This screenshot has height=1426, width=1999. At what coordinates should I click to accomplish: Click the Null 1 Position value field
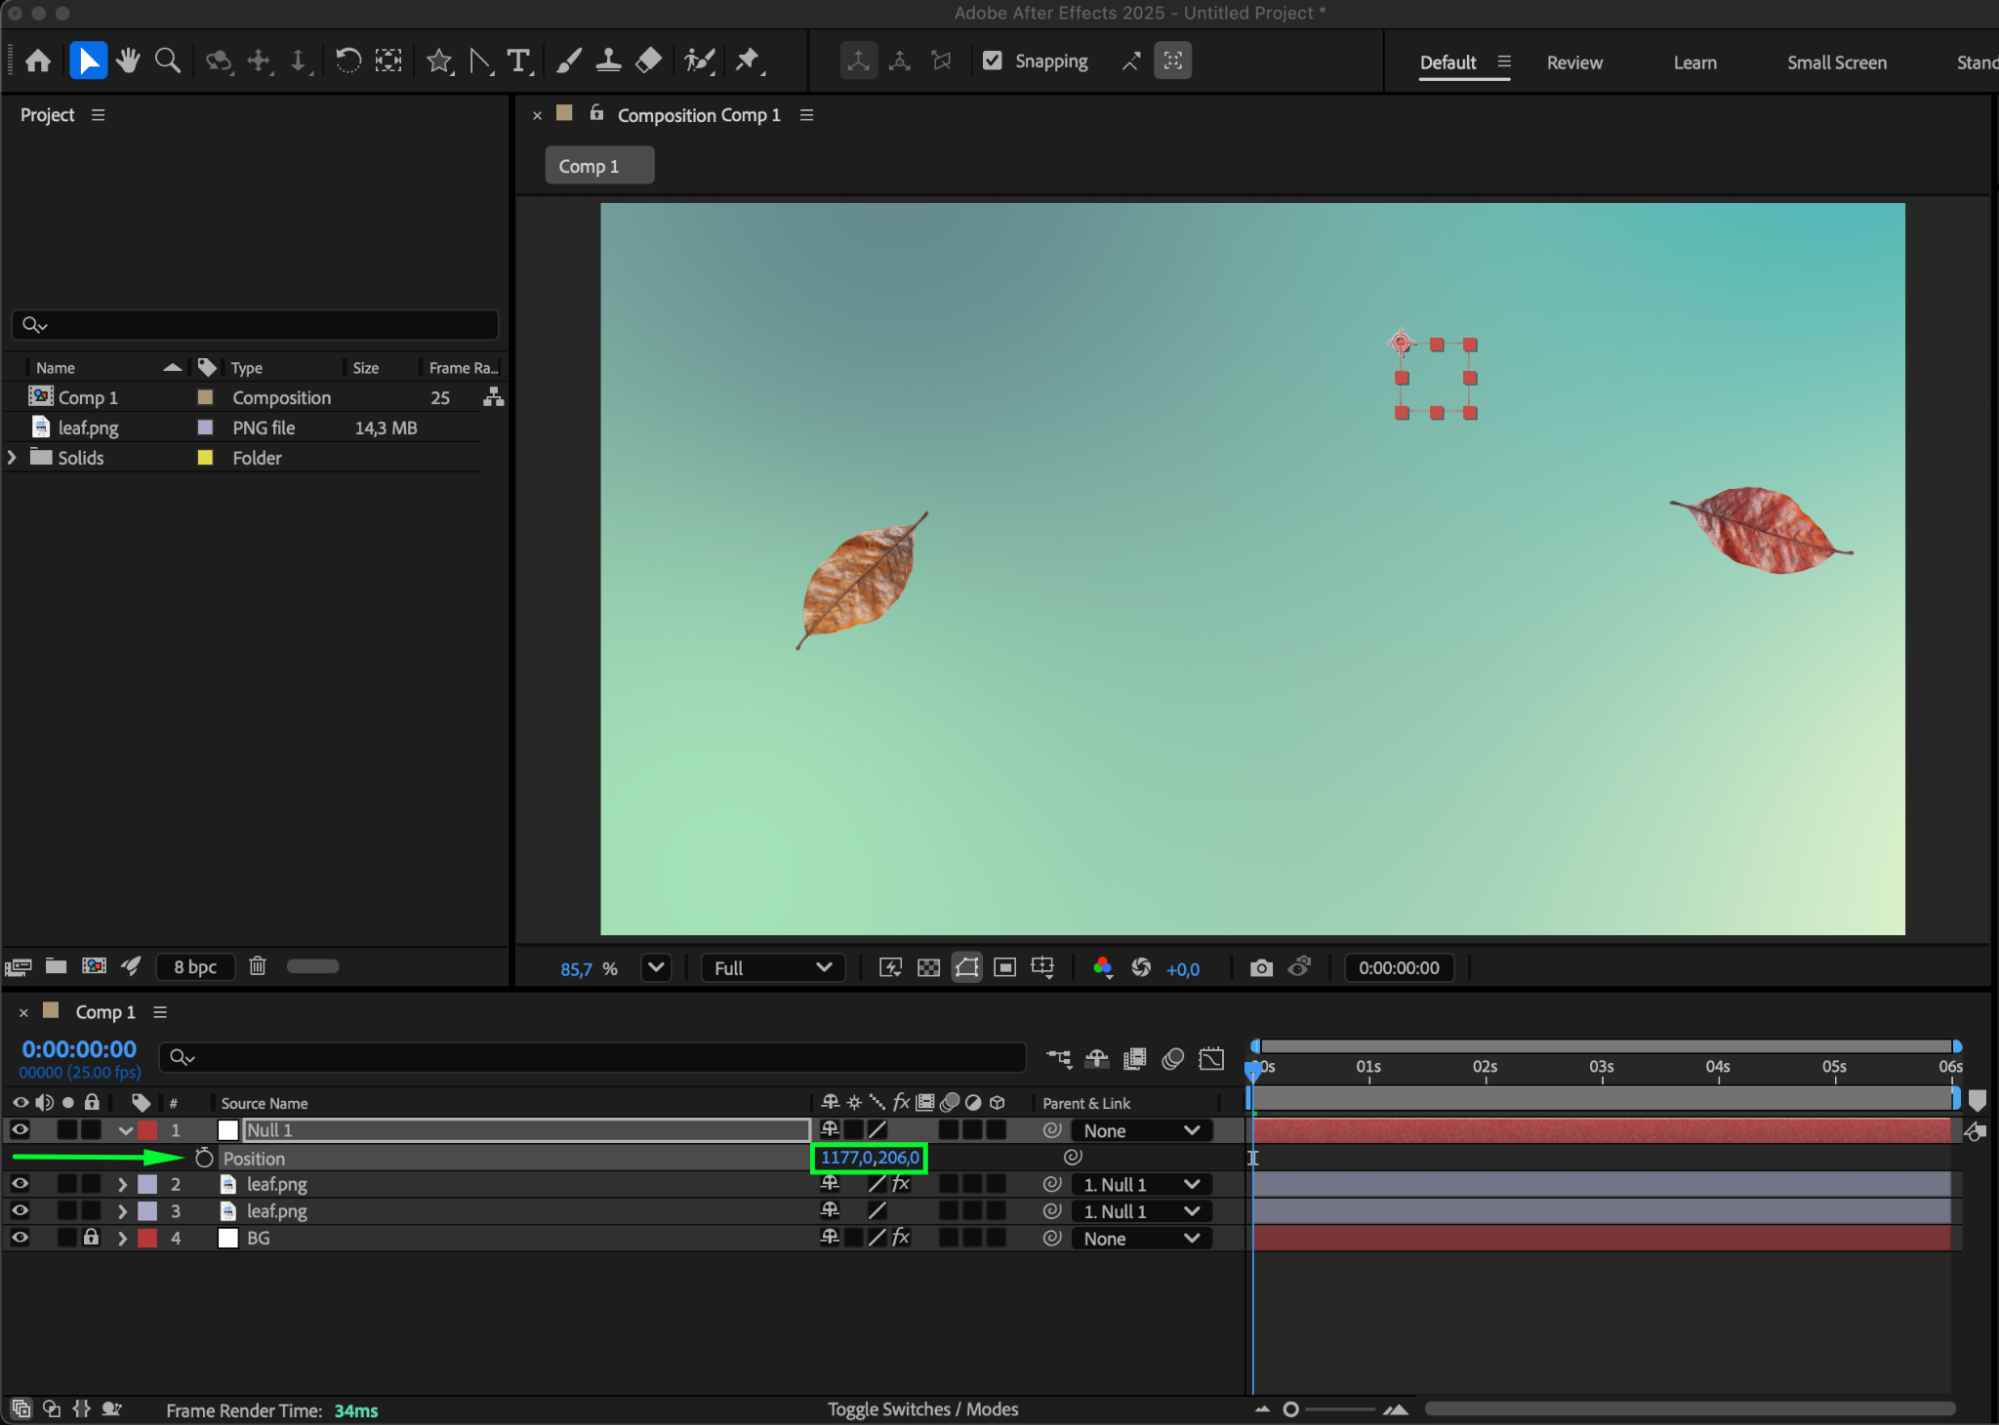(869, 1158)
